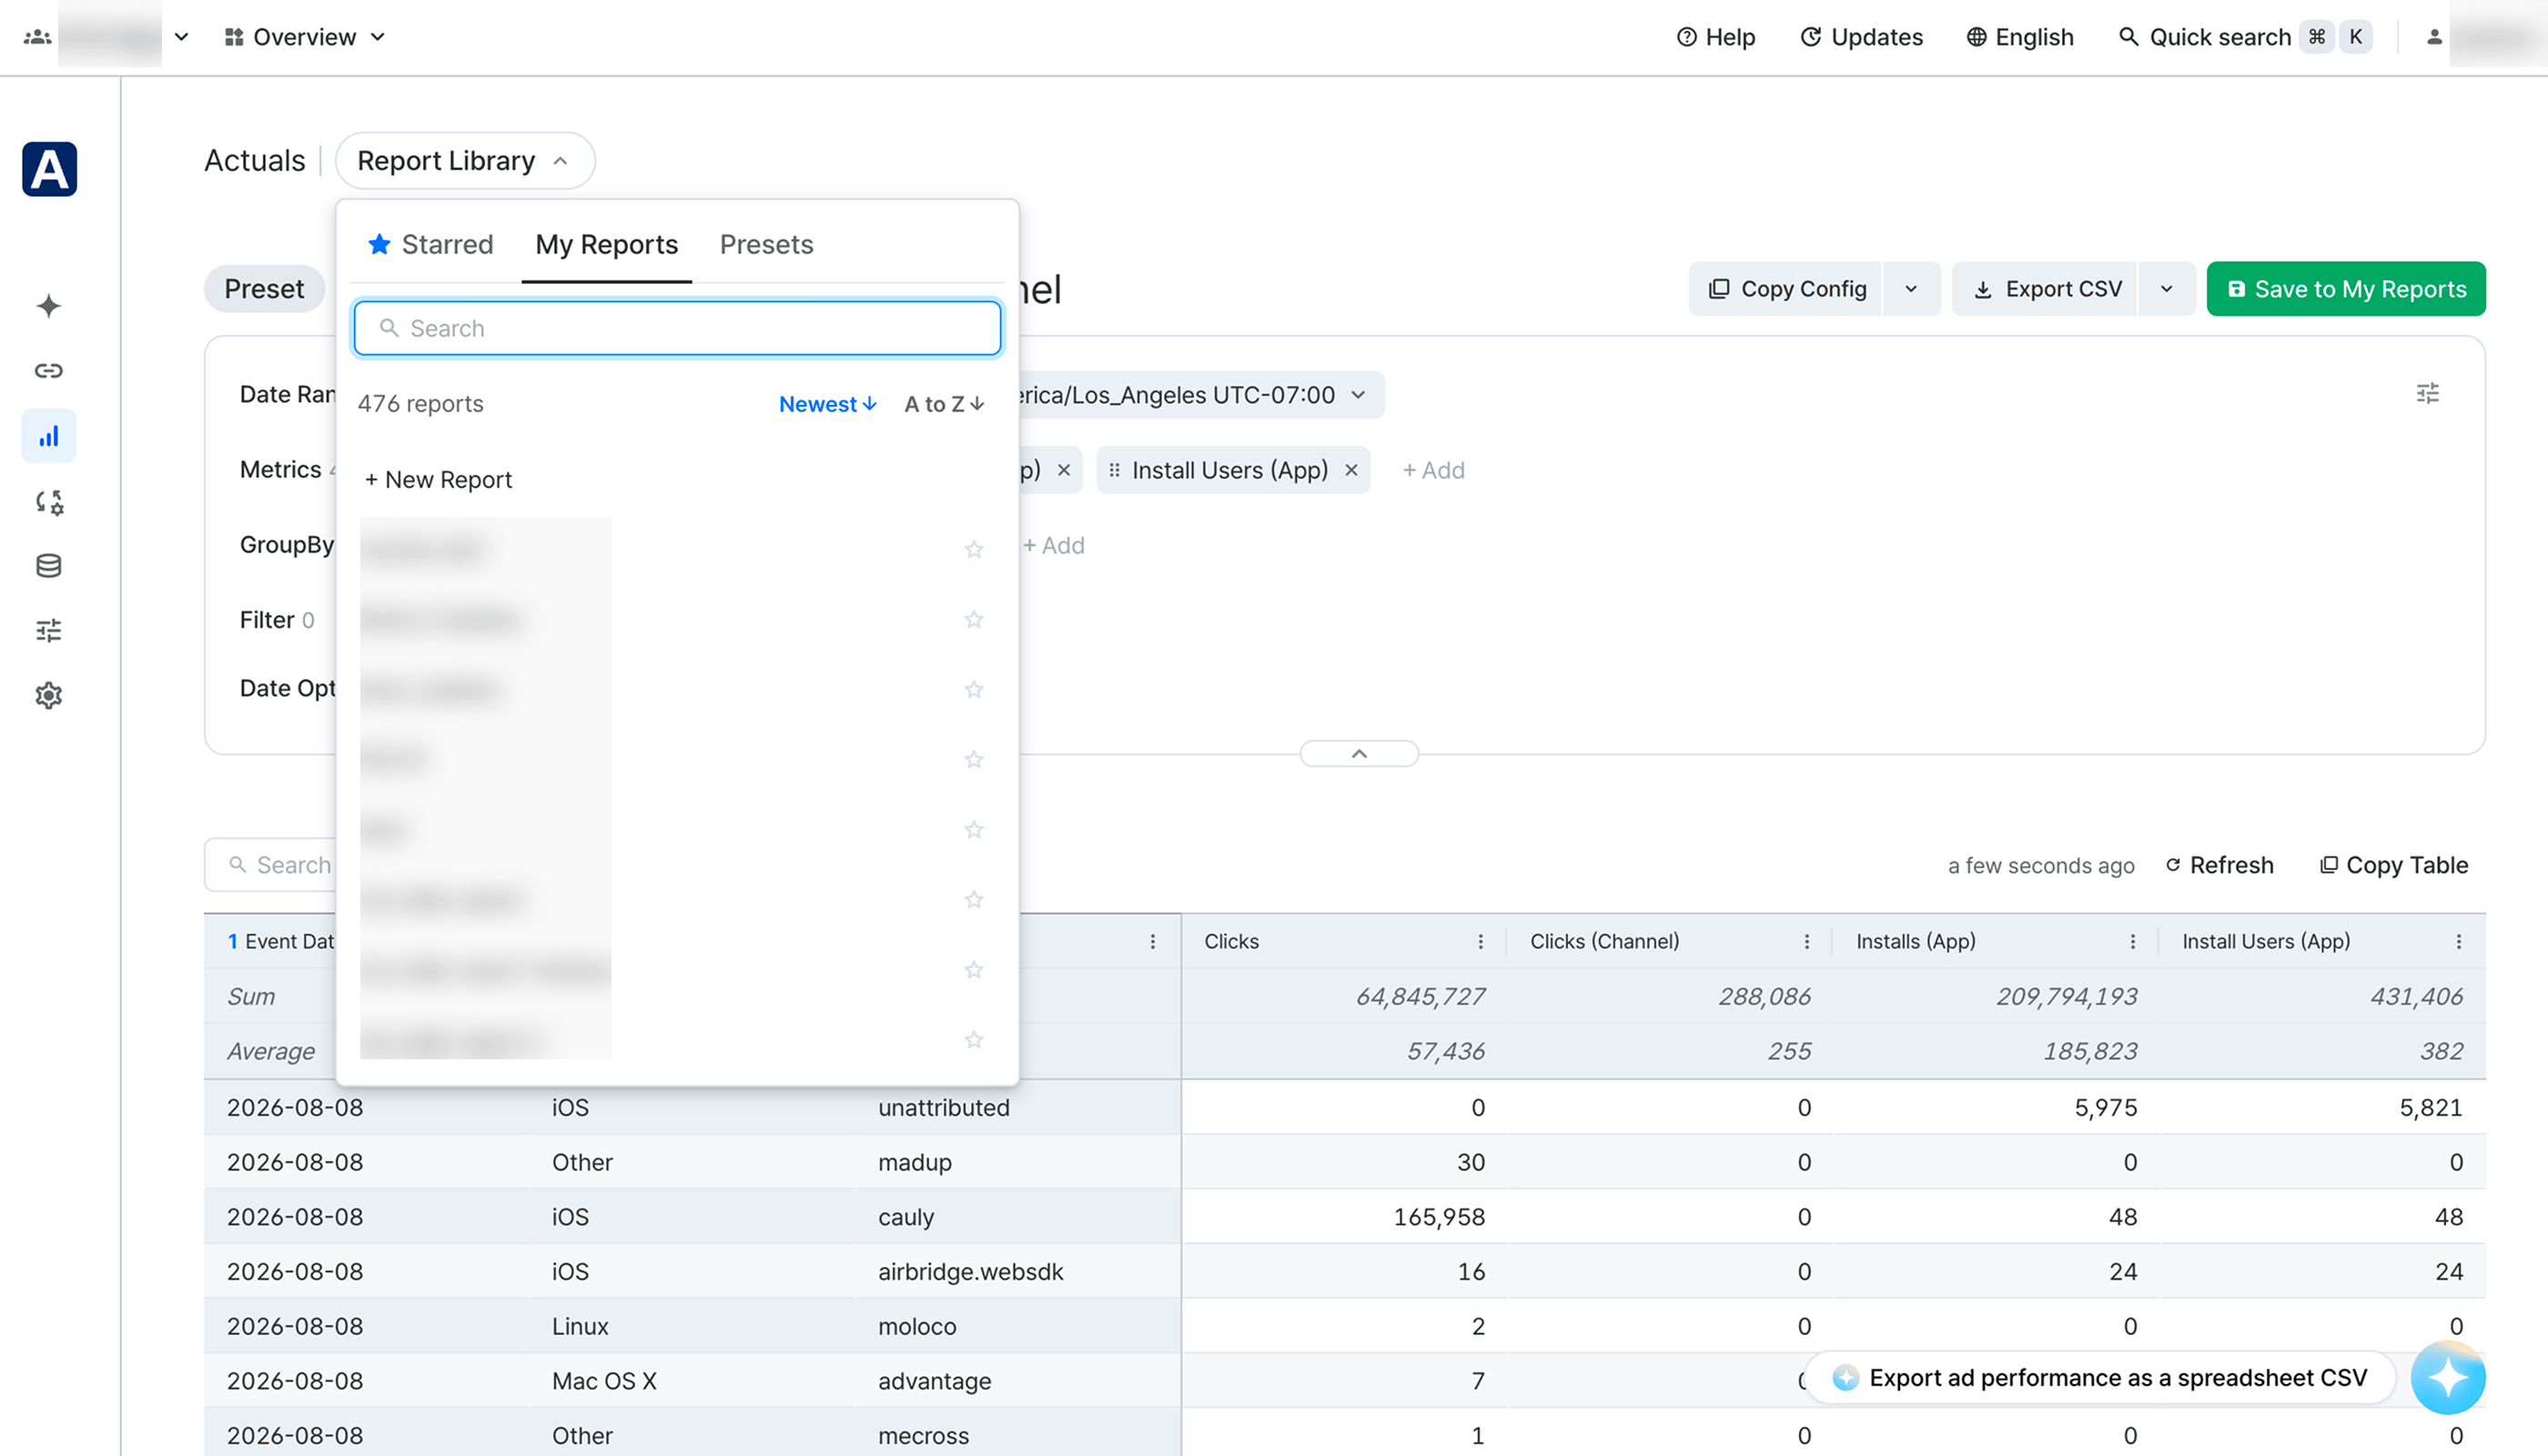Star the eighth report in list
Viewport: 2548px width, 1456px height.
point(974,1040)
